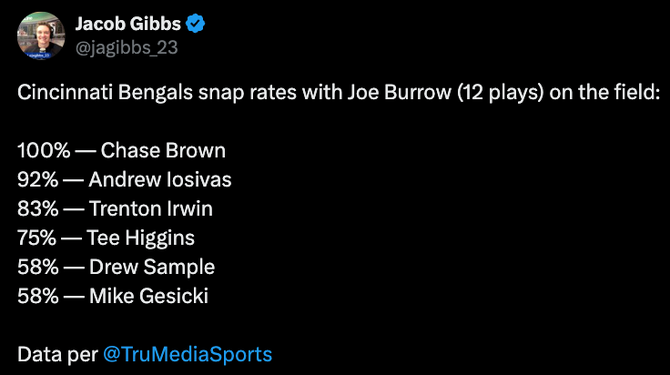The width and height of the screenshot is (670, 375).
Task: Click the 75% snap rate figure
Action: [x=37, y=237]
